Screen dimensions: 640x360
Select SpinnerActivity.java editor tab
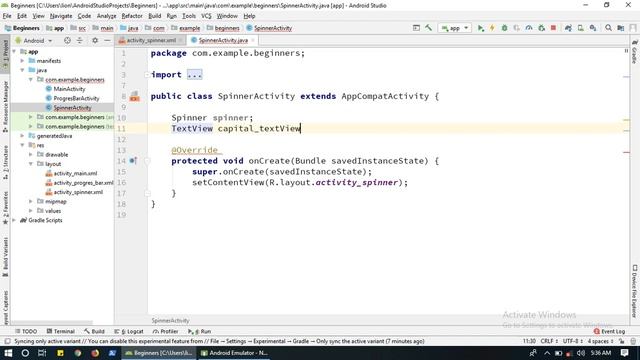coord(223,40)
